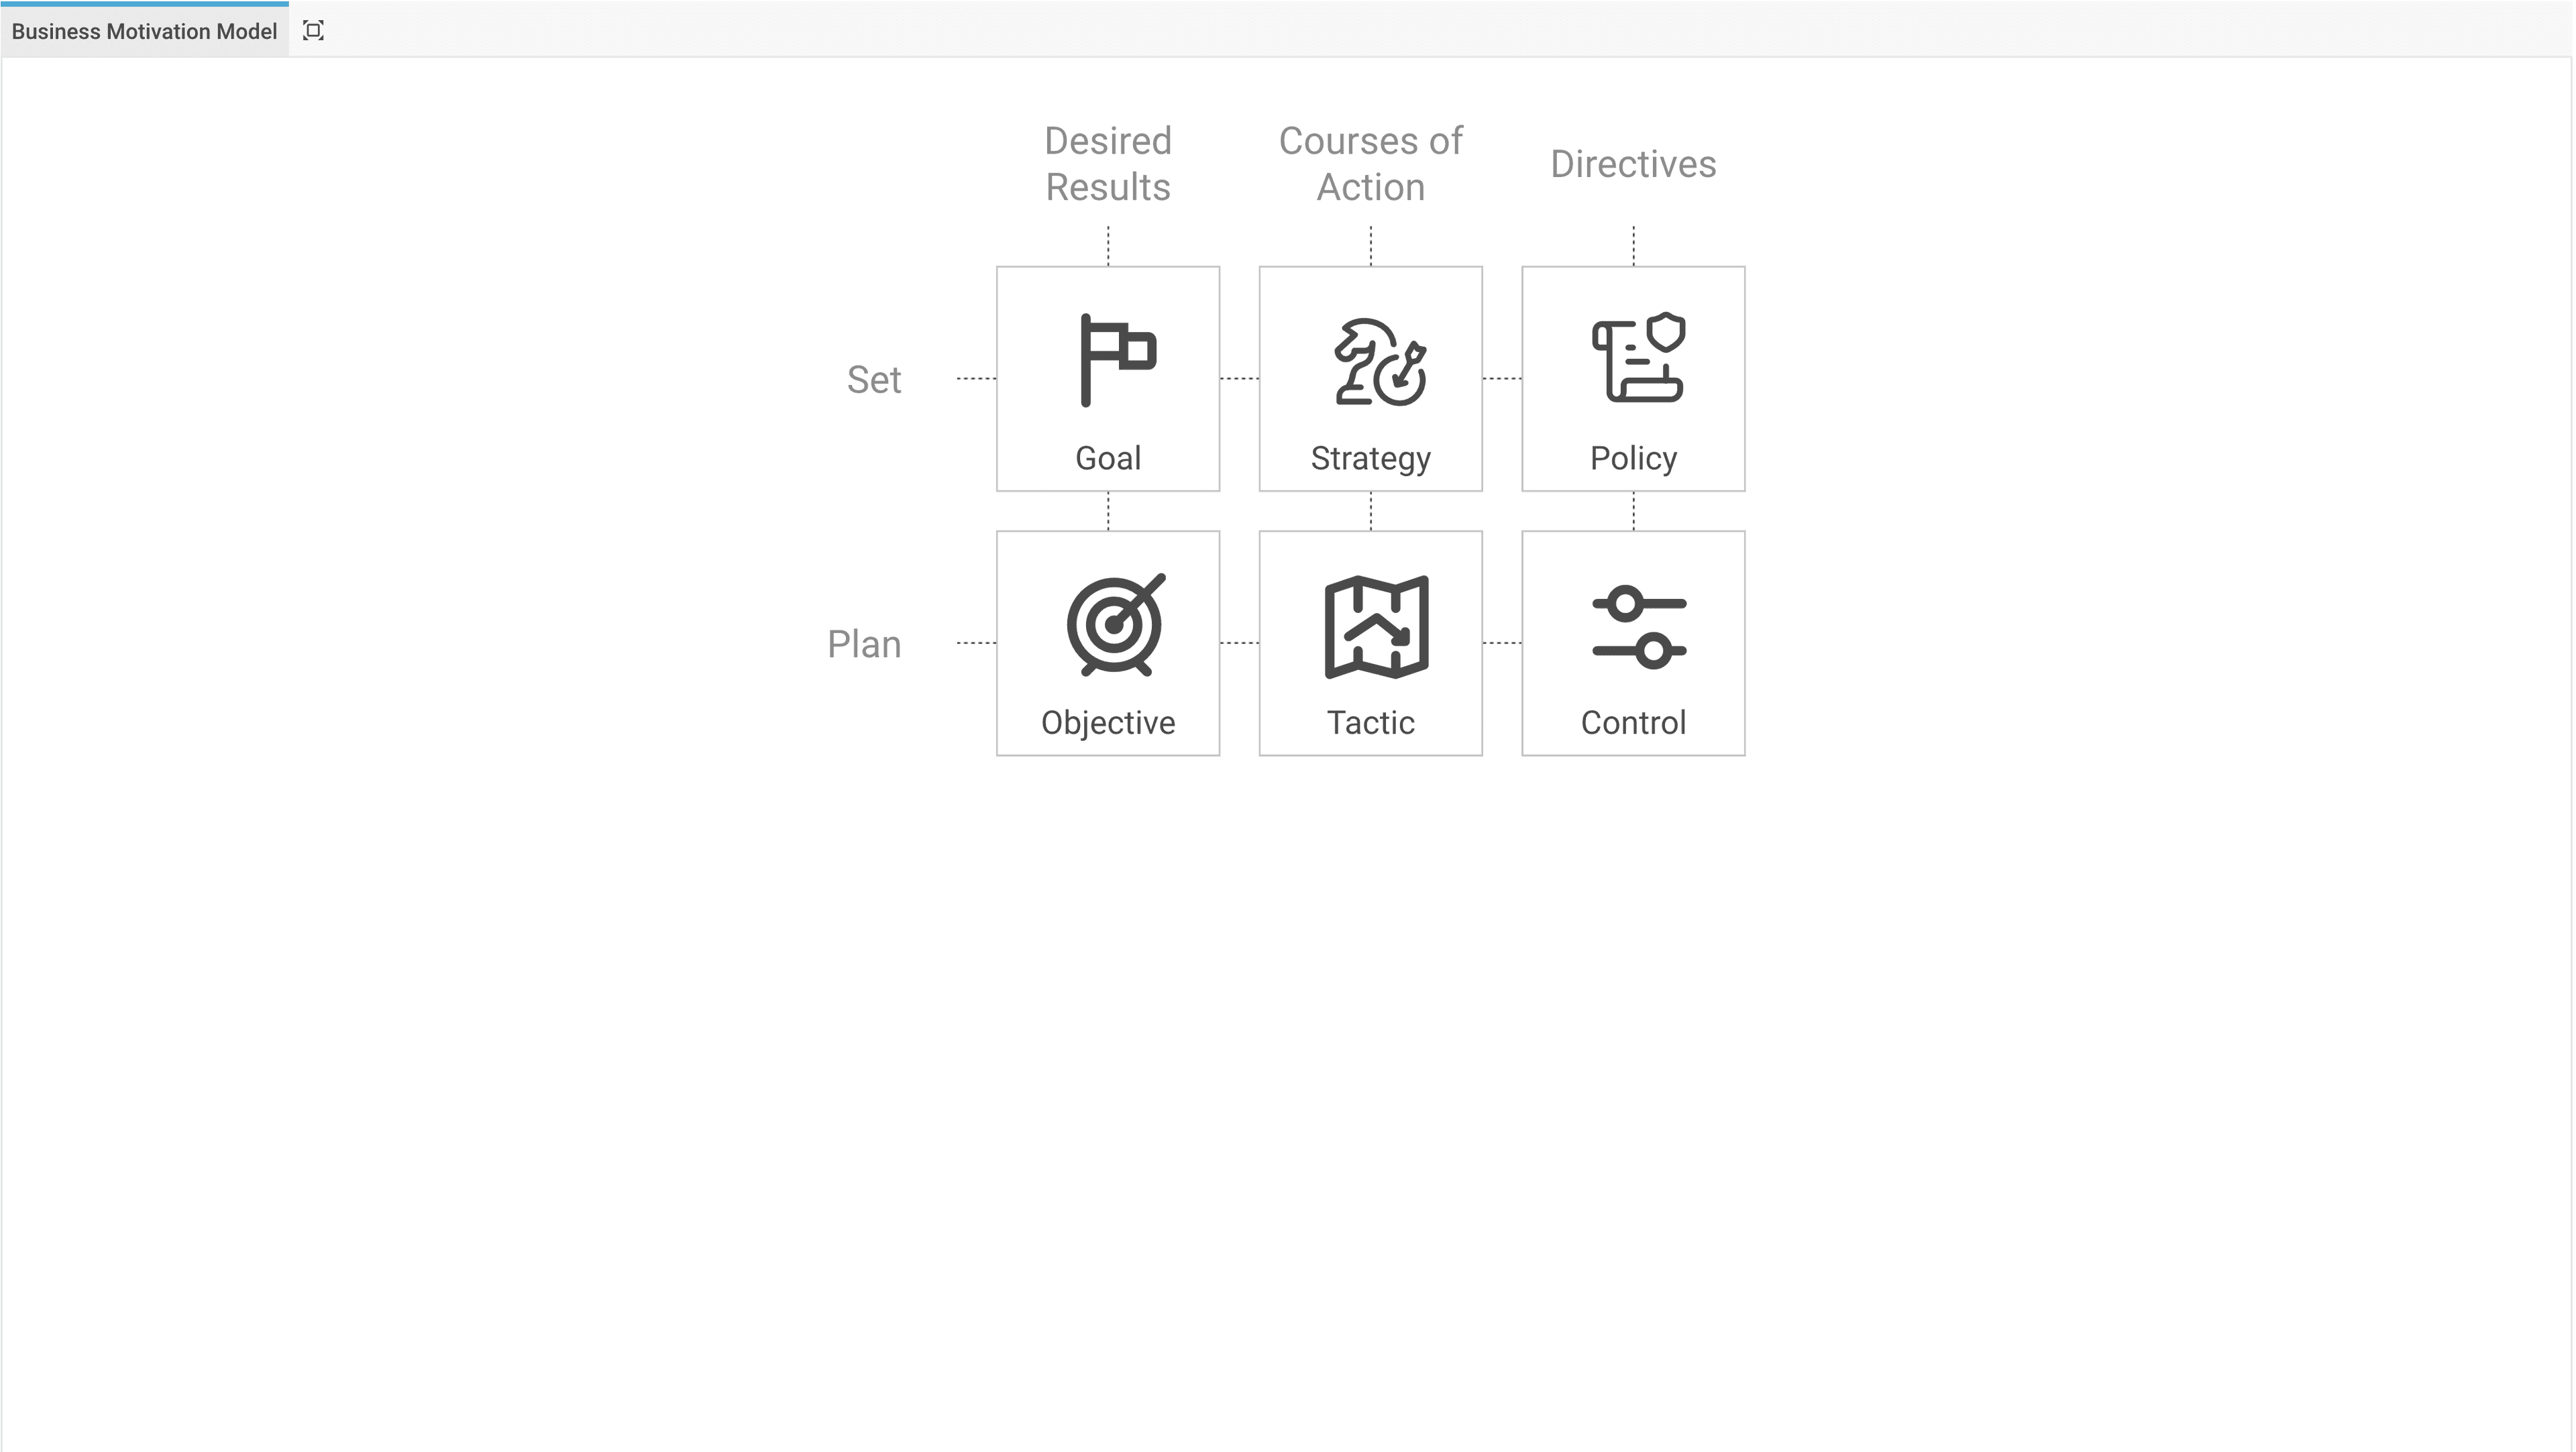
Task: Open the Policy scroll shield icon
Action: click(x=1638, y=358)
